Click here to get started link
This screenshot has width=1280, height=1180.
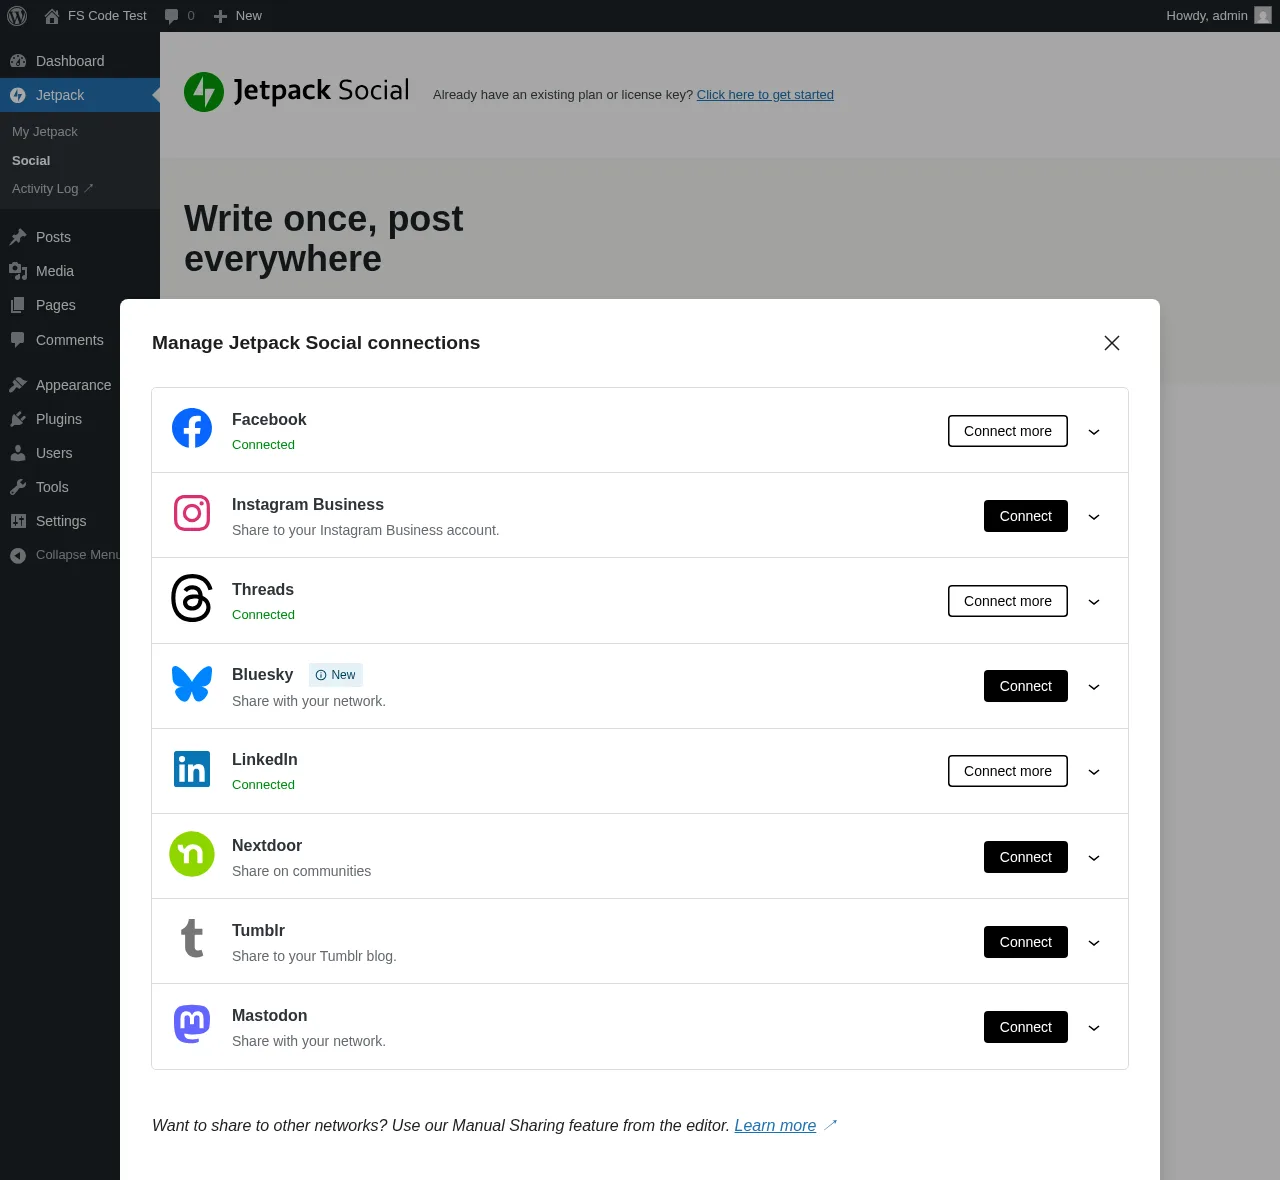[765, 95]
